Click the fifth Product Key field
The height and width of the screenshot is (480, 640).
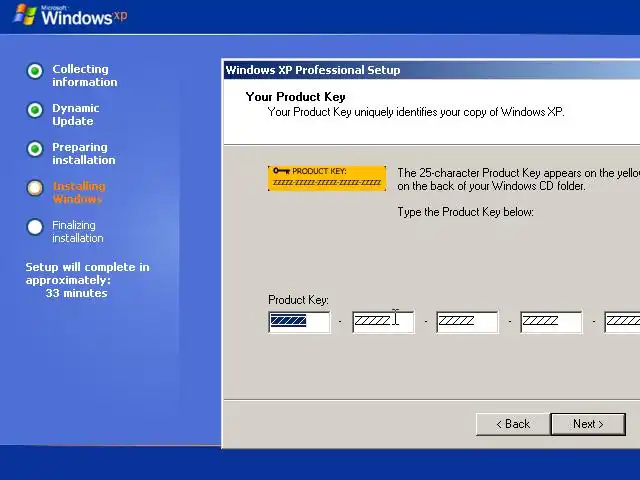[622, 322]
